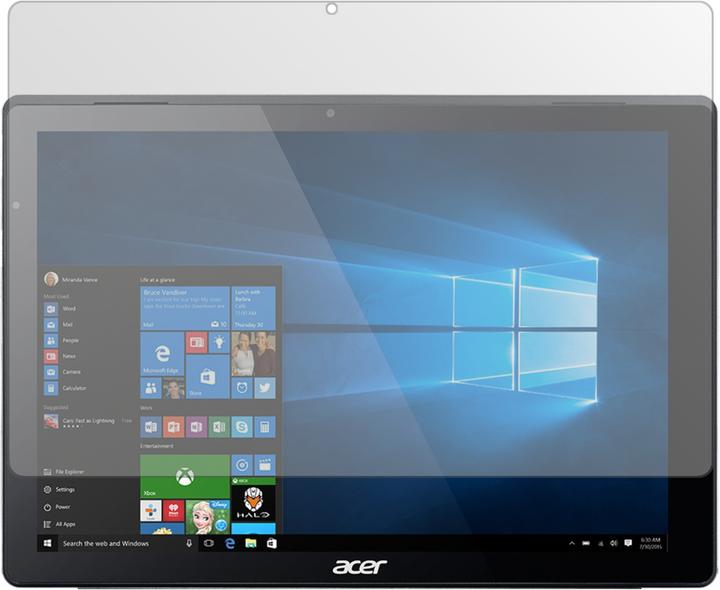Launch the Word tile in the Work group
This screenshot has width=720, height=590.
tap(151, 427)
